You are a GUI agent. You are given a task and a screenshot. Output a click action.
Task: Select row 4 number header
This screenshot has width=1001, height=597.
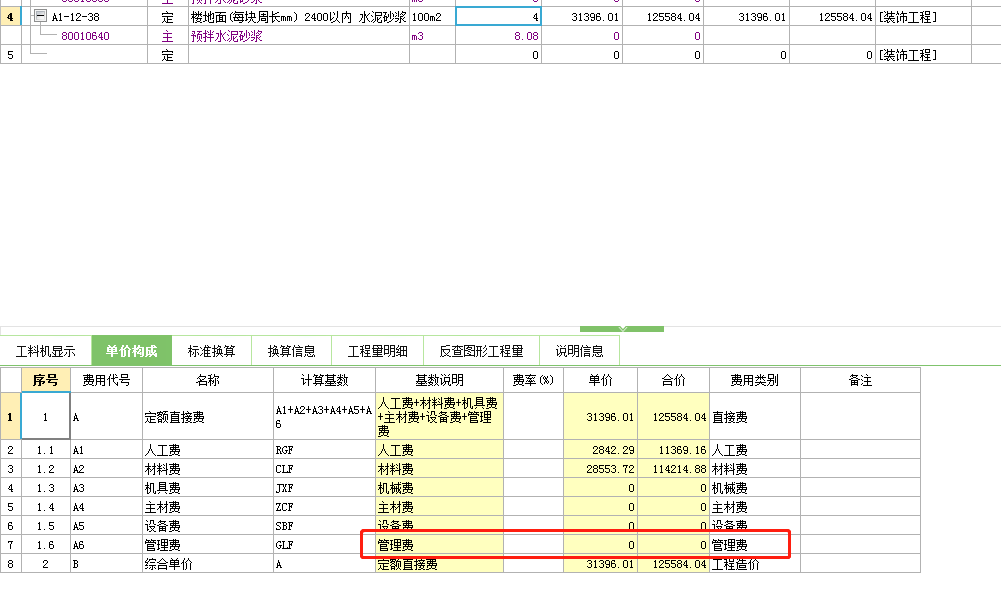10,17
